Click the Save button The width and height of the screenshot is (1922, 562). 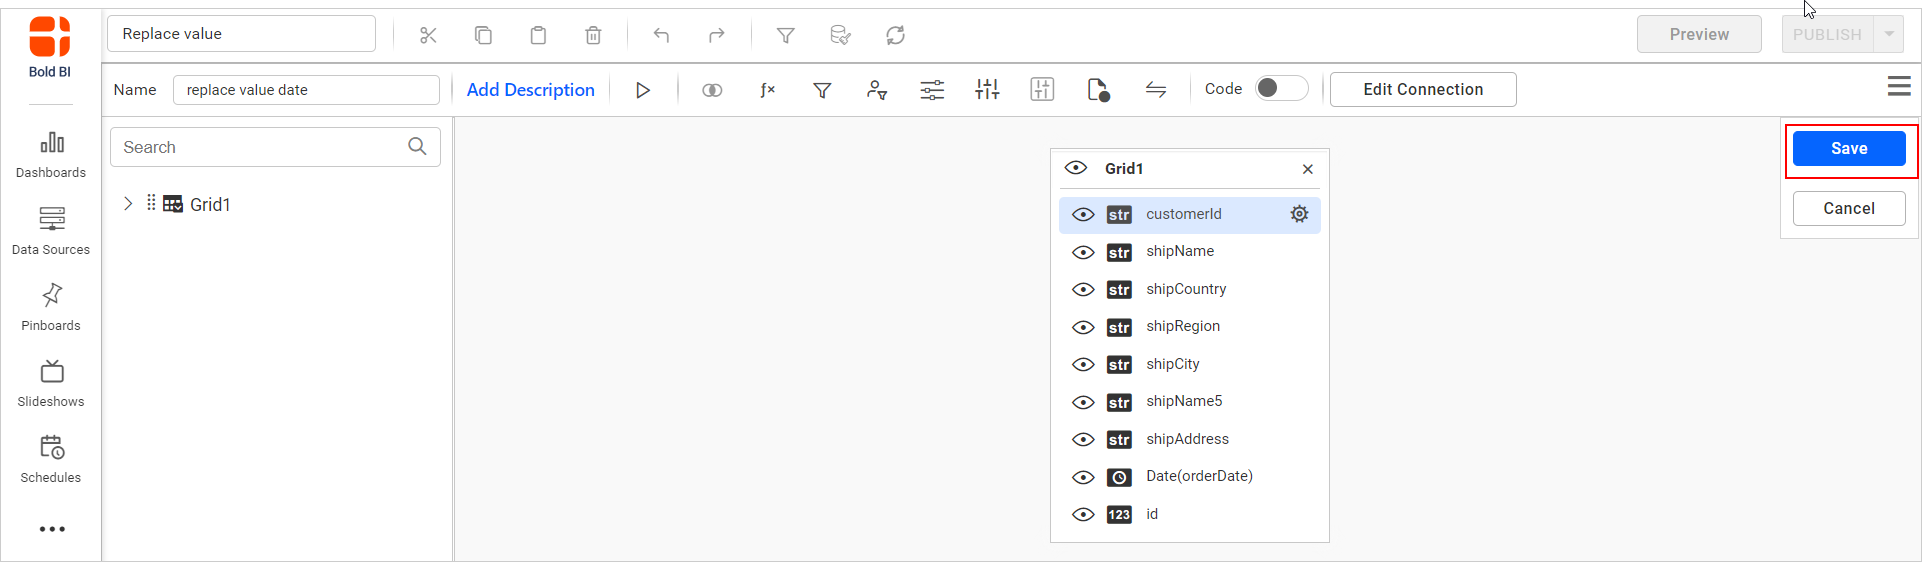coord(1848,148)
